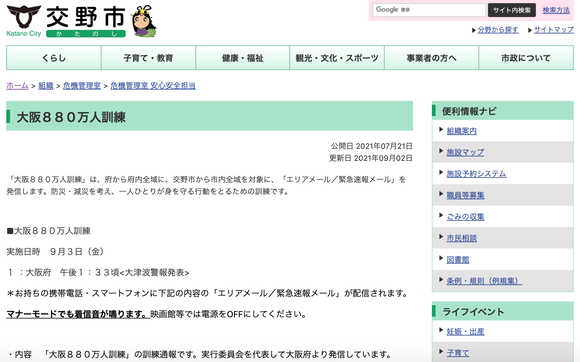Viewport: 580px width, 362px height.
Task: Open the 分野から探す link
Action: pos(498,30)
